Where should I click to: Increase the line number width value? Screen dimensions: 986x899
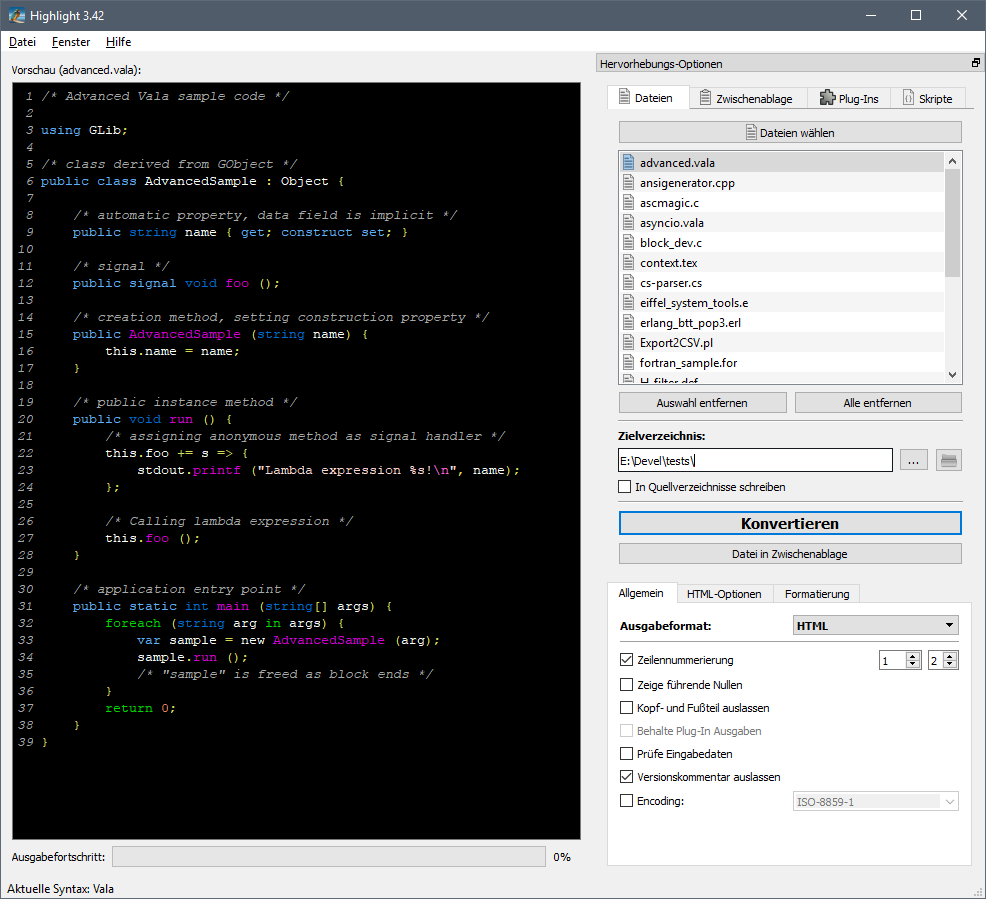click(950, 656)
